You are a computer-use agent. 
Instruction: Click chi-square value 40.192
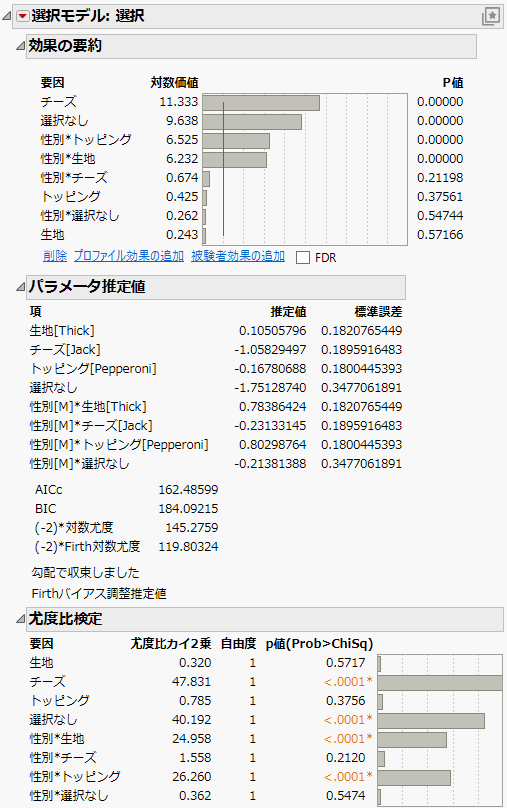(191, 720)
